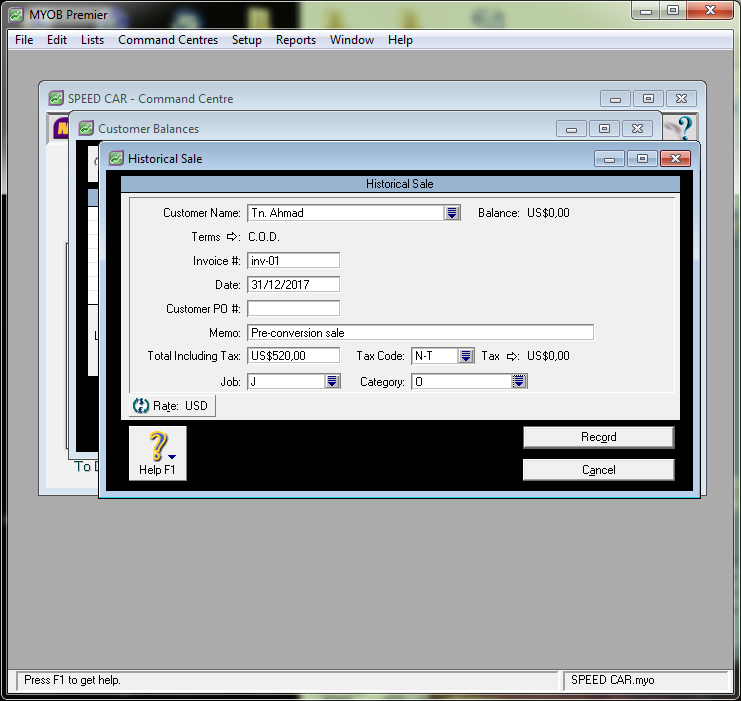Click the Job input field
741x701 pixels.
tap(286, 381)
